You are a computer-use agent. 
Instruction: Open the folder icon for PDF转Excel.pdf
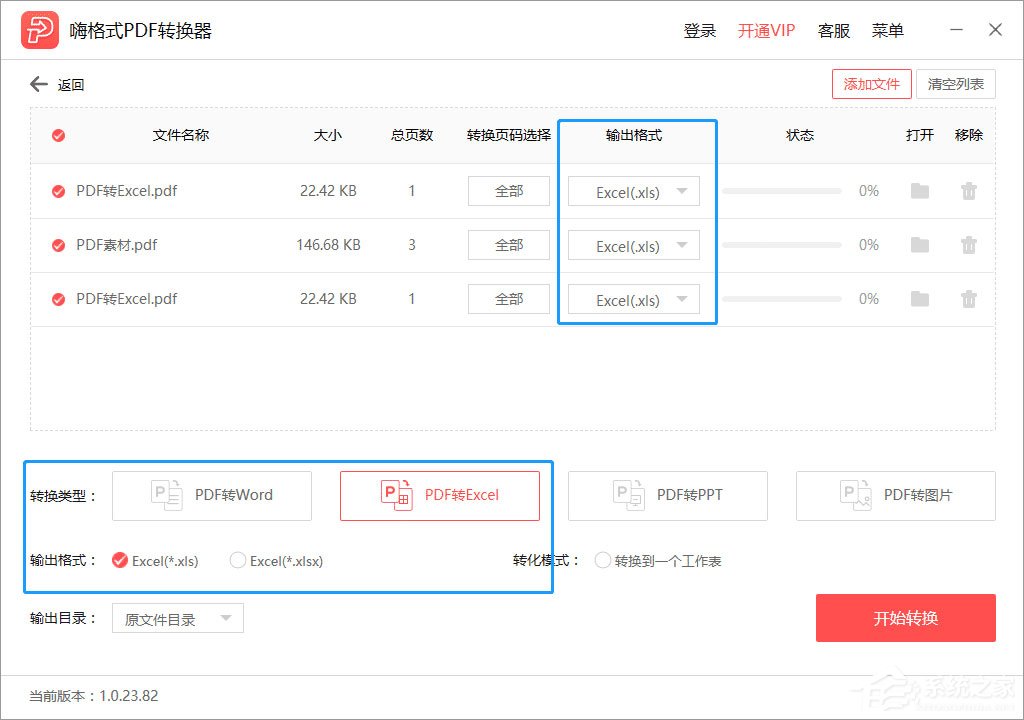(x=919, y=190)
